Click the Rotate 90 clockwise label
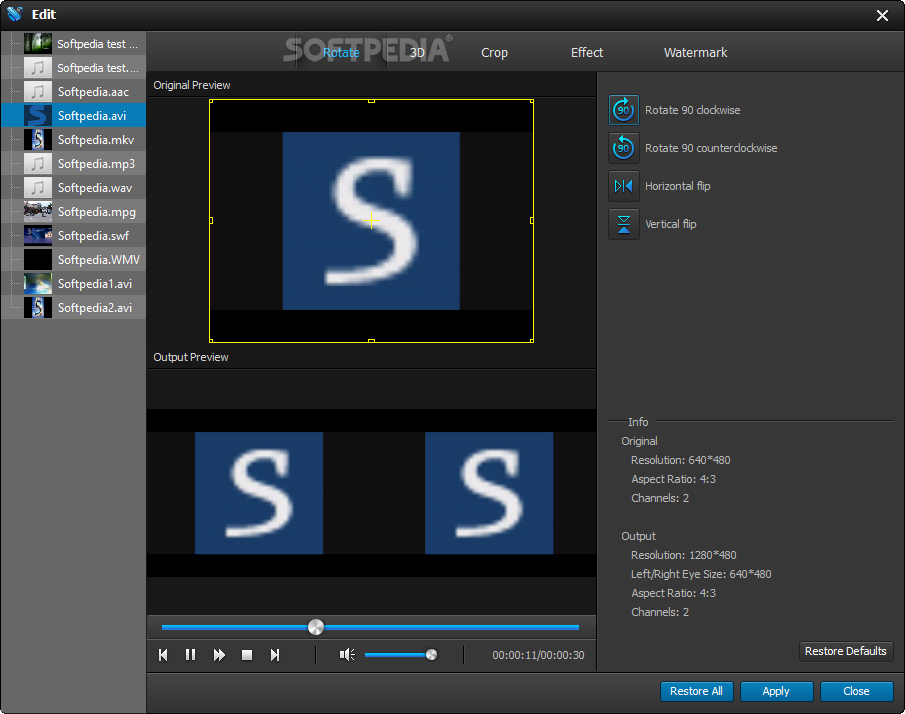 tap(693, 110)
